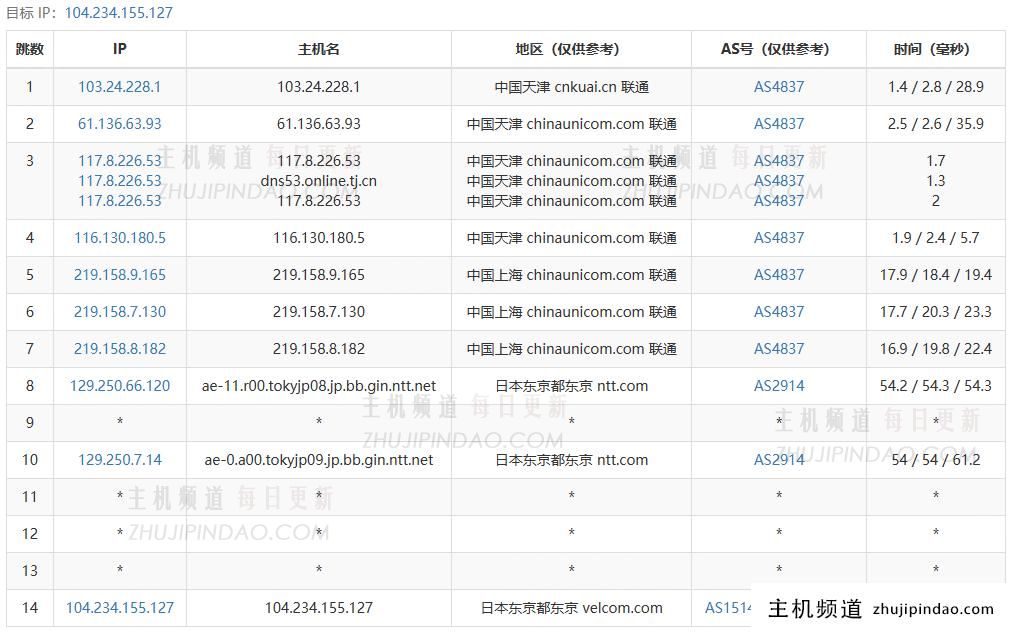Click the IP 219.158.9.165 link
The width and height of the screenshot is (1011, 633).
(x=119, y=275)
